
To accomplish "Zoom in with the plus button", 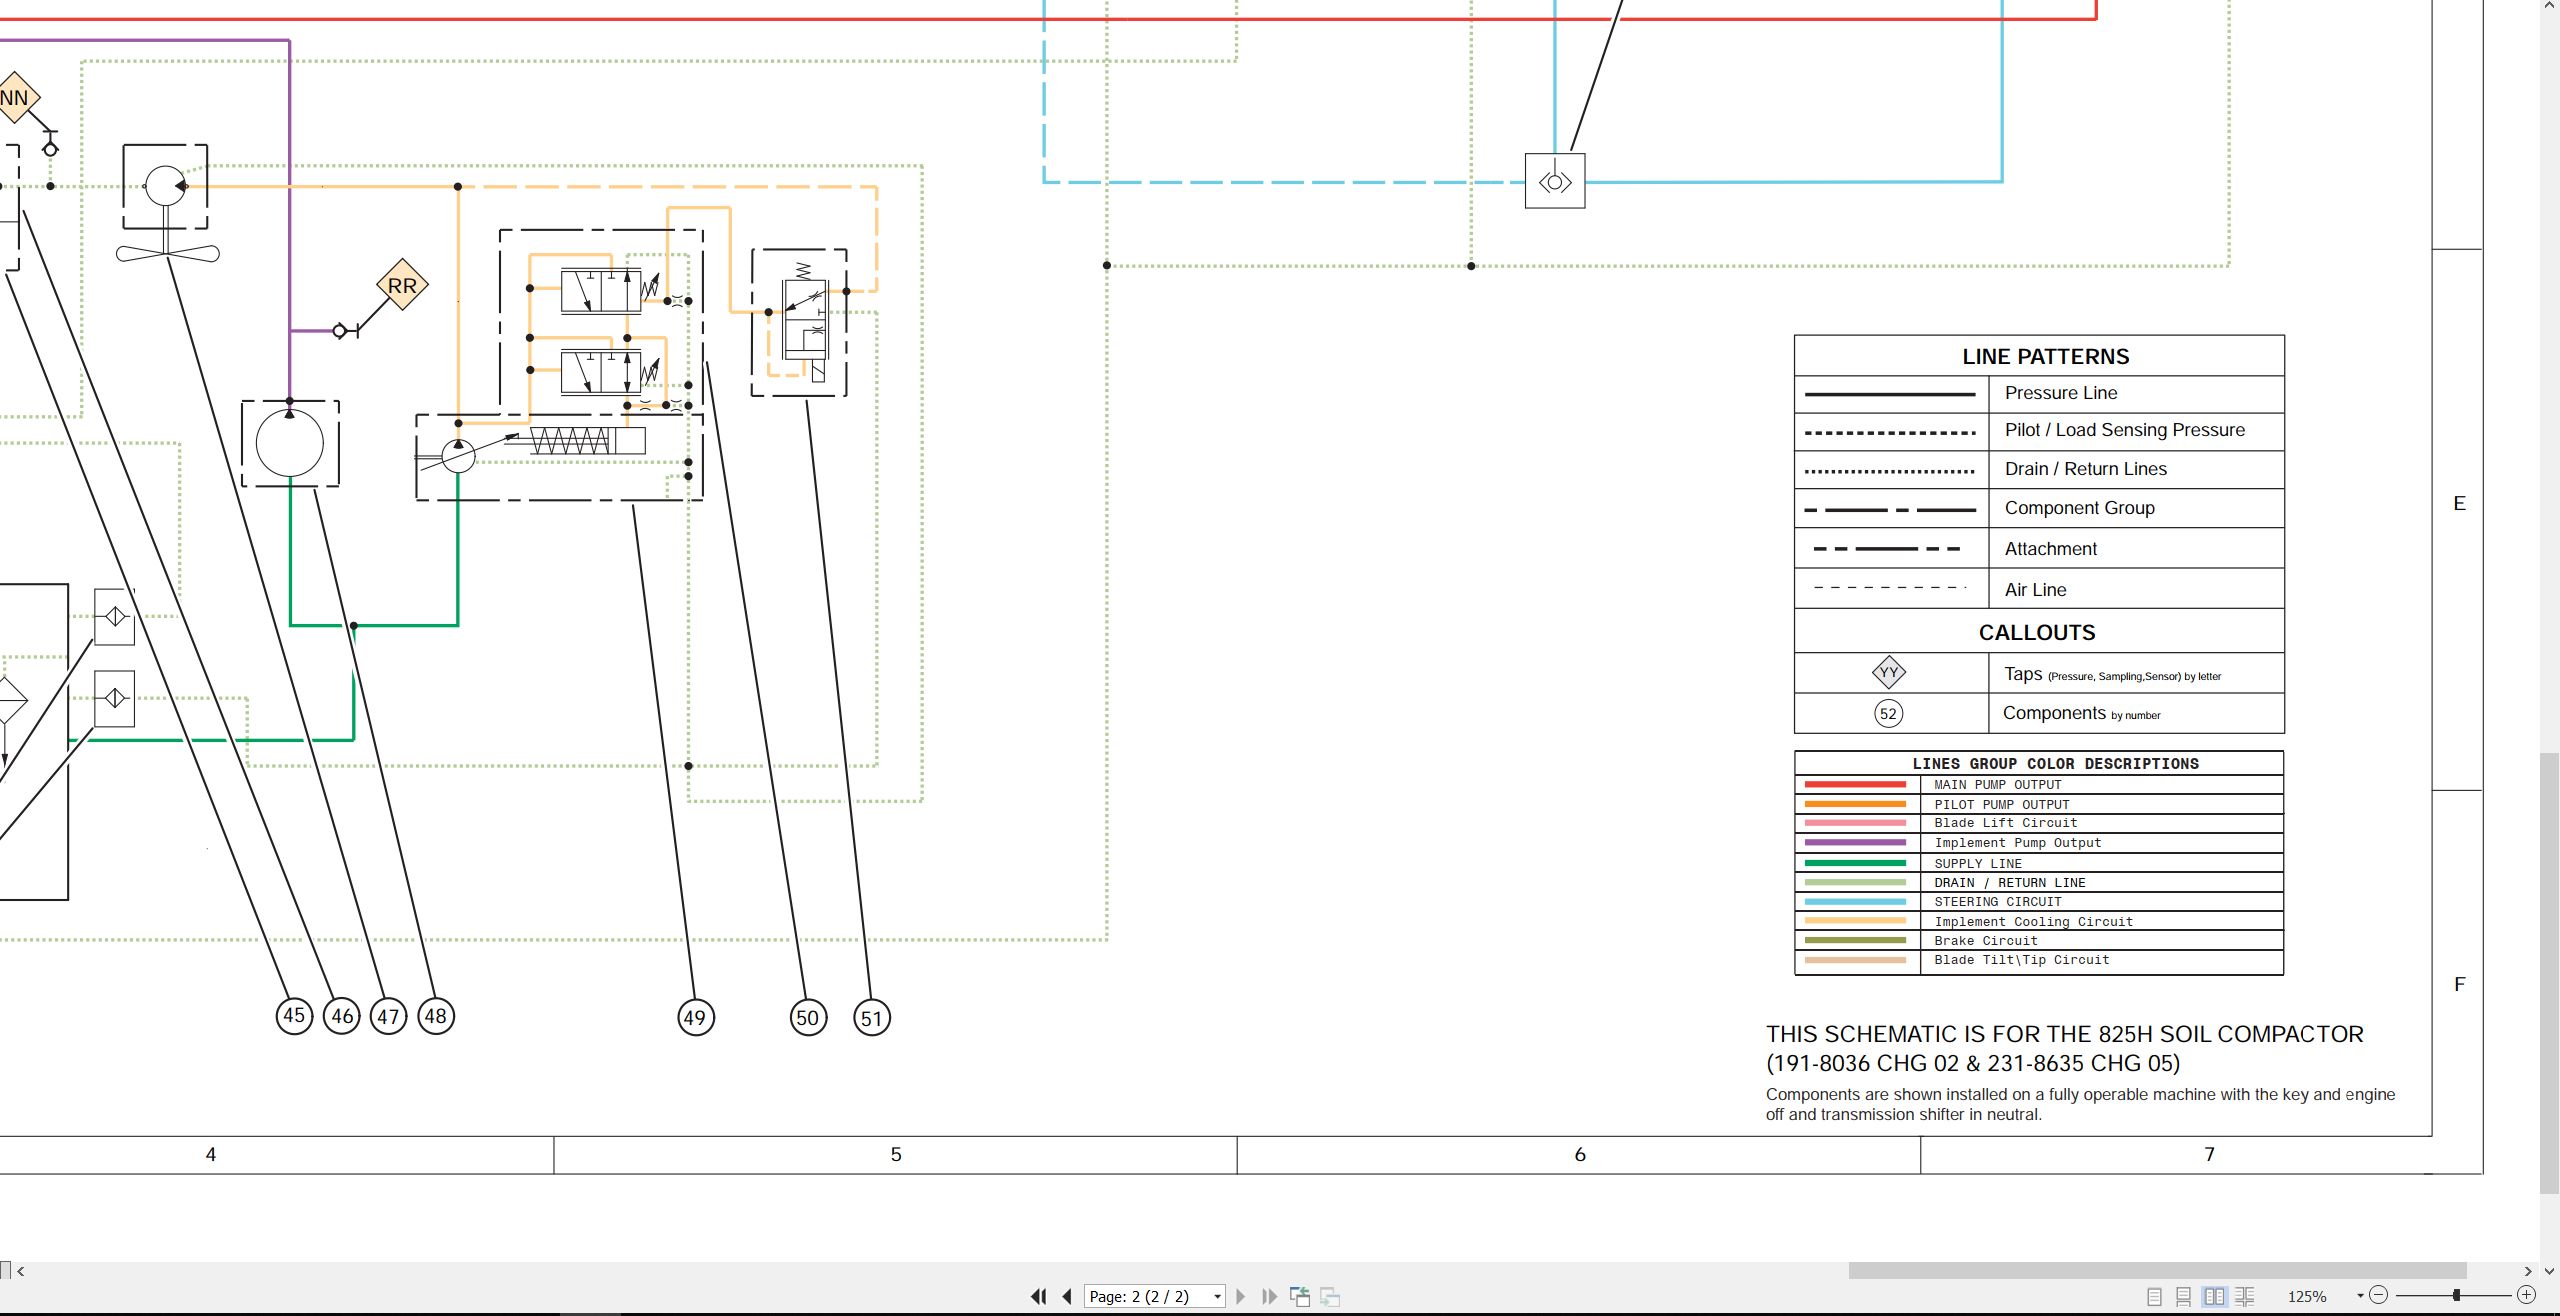I will click(2526, 1295).
